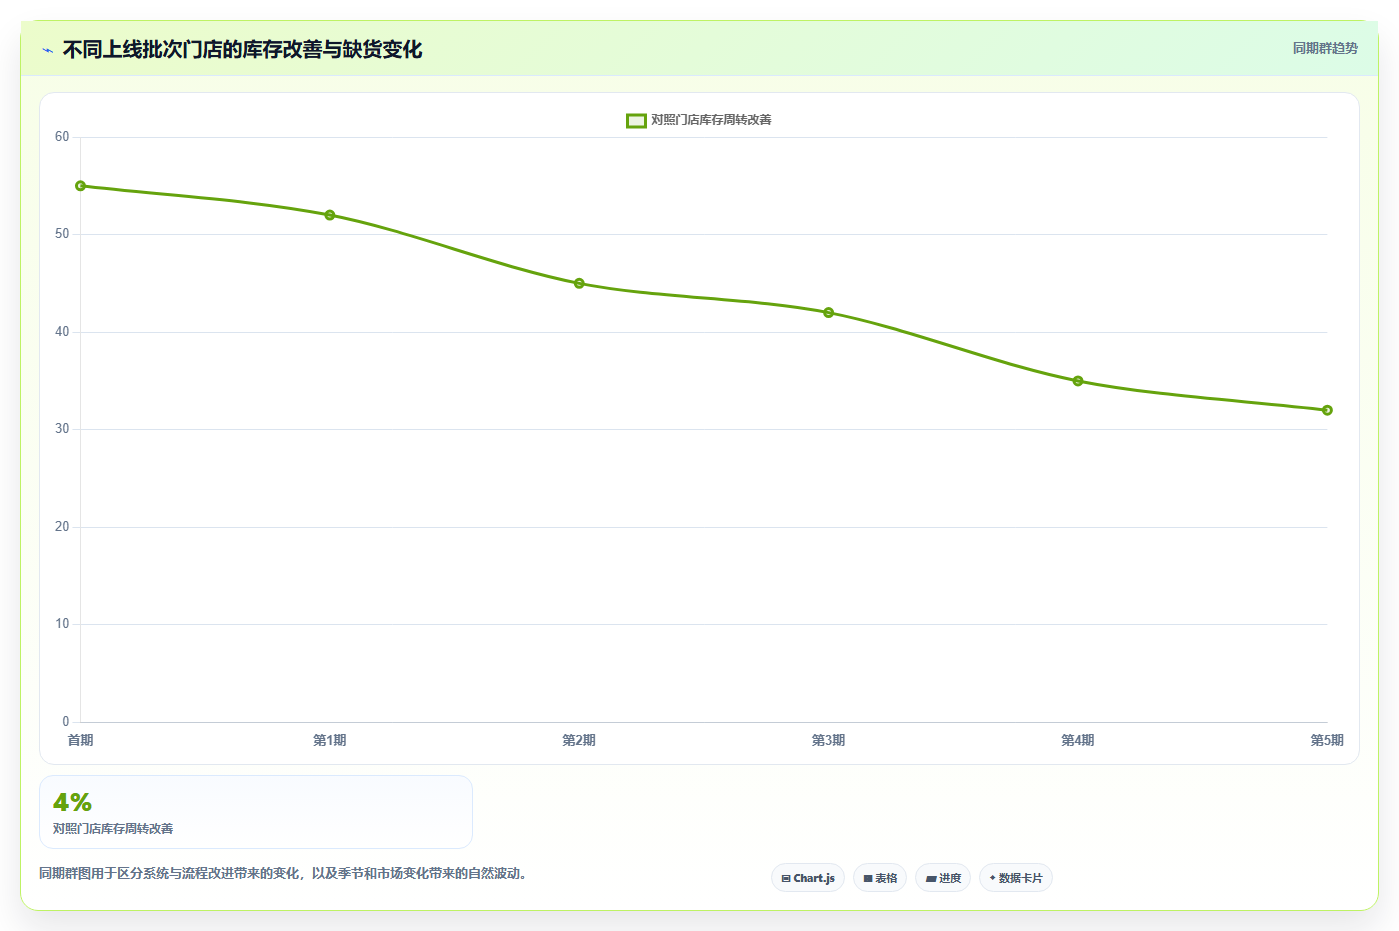
Task: Click the 同期群趋势 label in header
Action: 1325,48
